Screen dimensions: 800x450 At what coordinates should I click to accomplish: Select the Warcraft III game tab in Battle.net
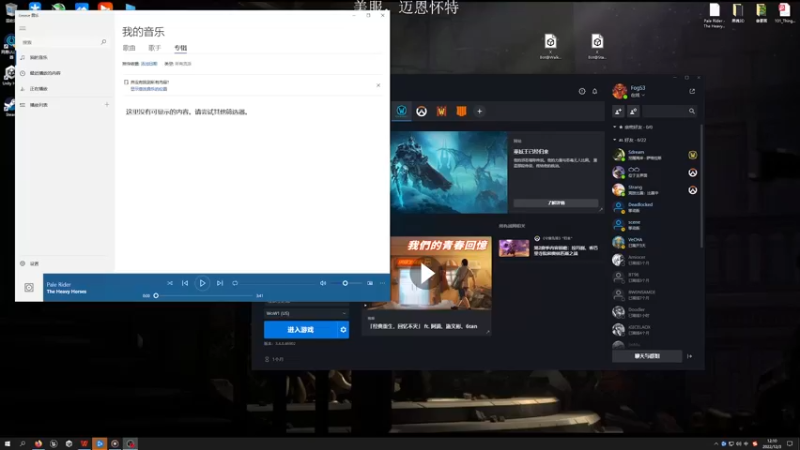click(x=441, y=111)
